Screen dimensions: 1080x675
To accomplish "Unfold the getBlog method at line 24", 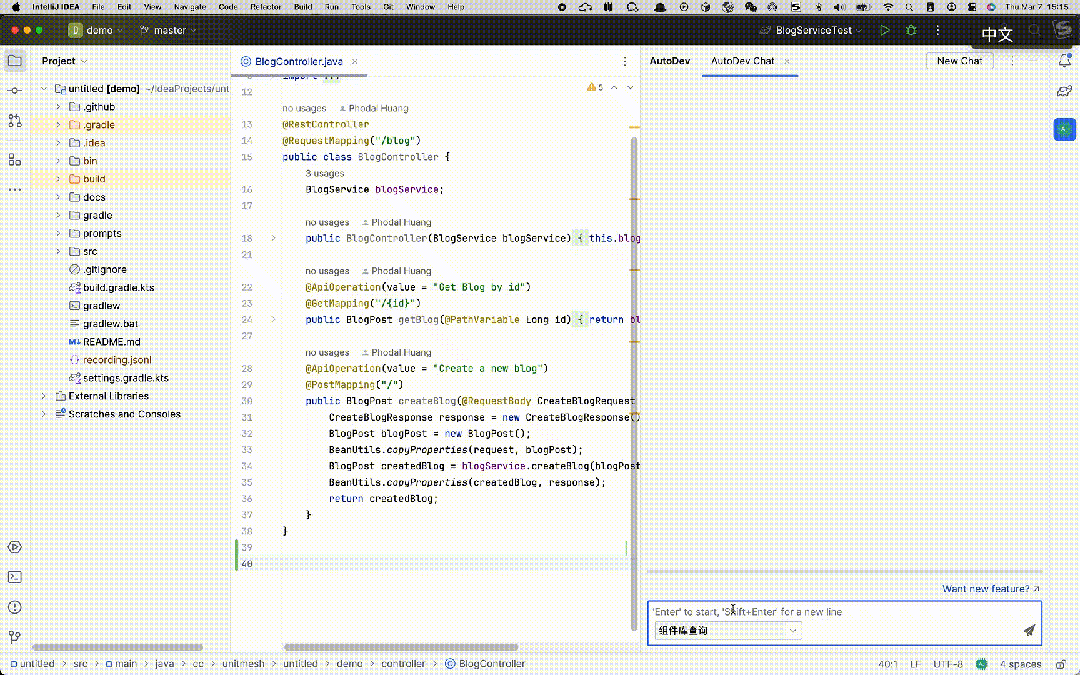I will [x=274, y=320].
